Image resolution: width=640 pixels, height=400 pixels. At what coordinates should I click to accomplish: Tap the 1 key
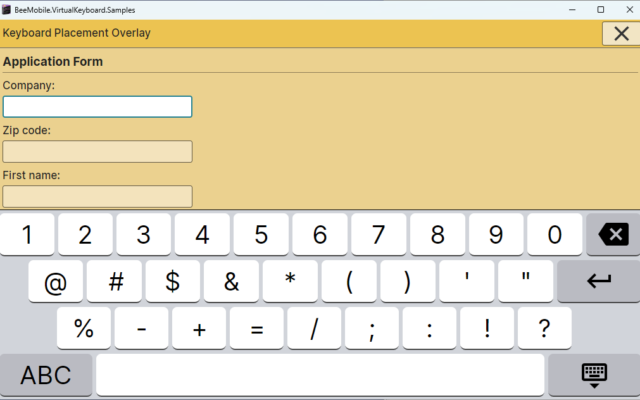[x=27, y=234]
